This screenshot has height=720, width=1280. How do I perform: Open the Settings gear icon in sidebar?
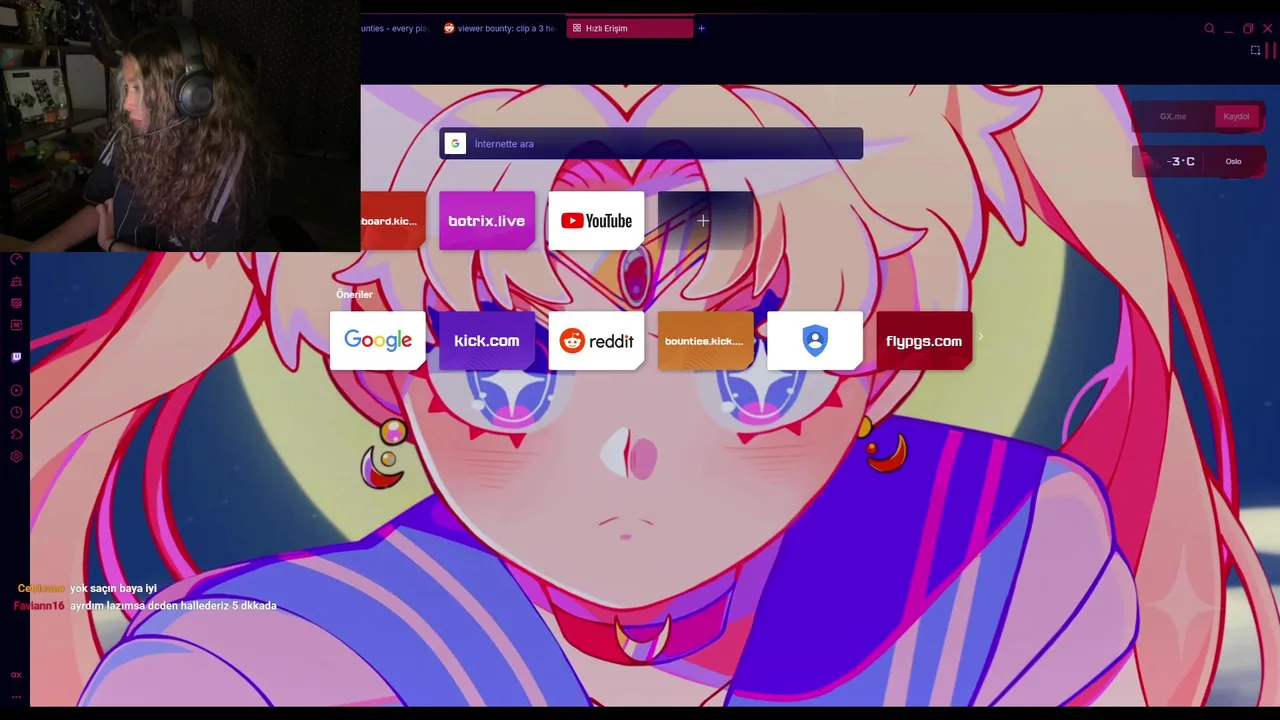point(16,456)
